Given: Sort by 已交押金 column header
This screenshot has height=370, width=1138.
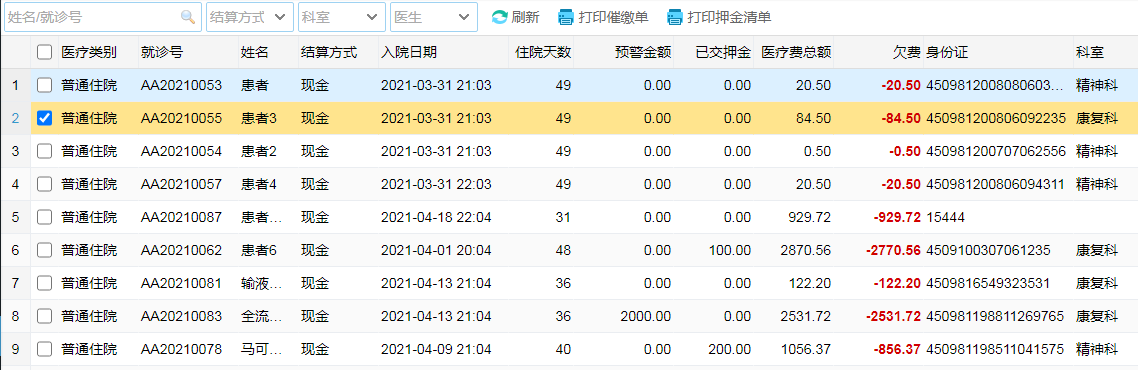Looking at the screenshot, I should pos(723,52).
